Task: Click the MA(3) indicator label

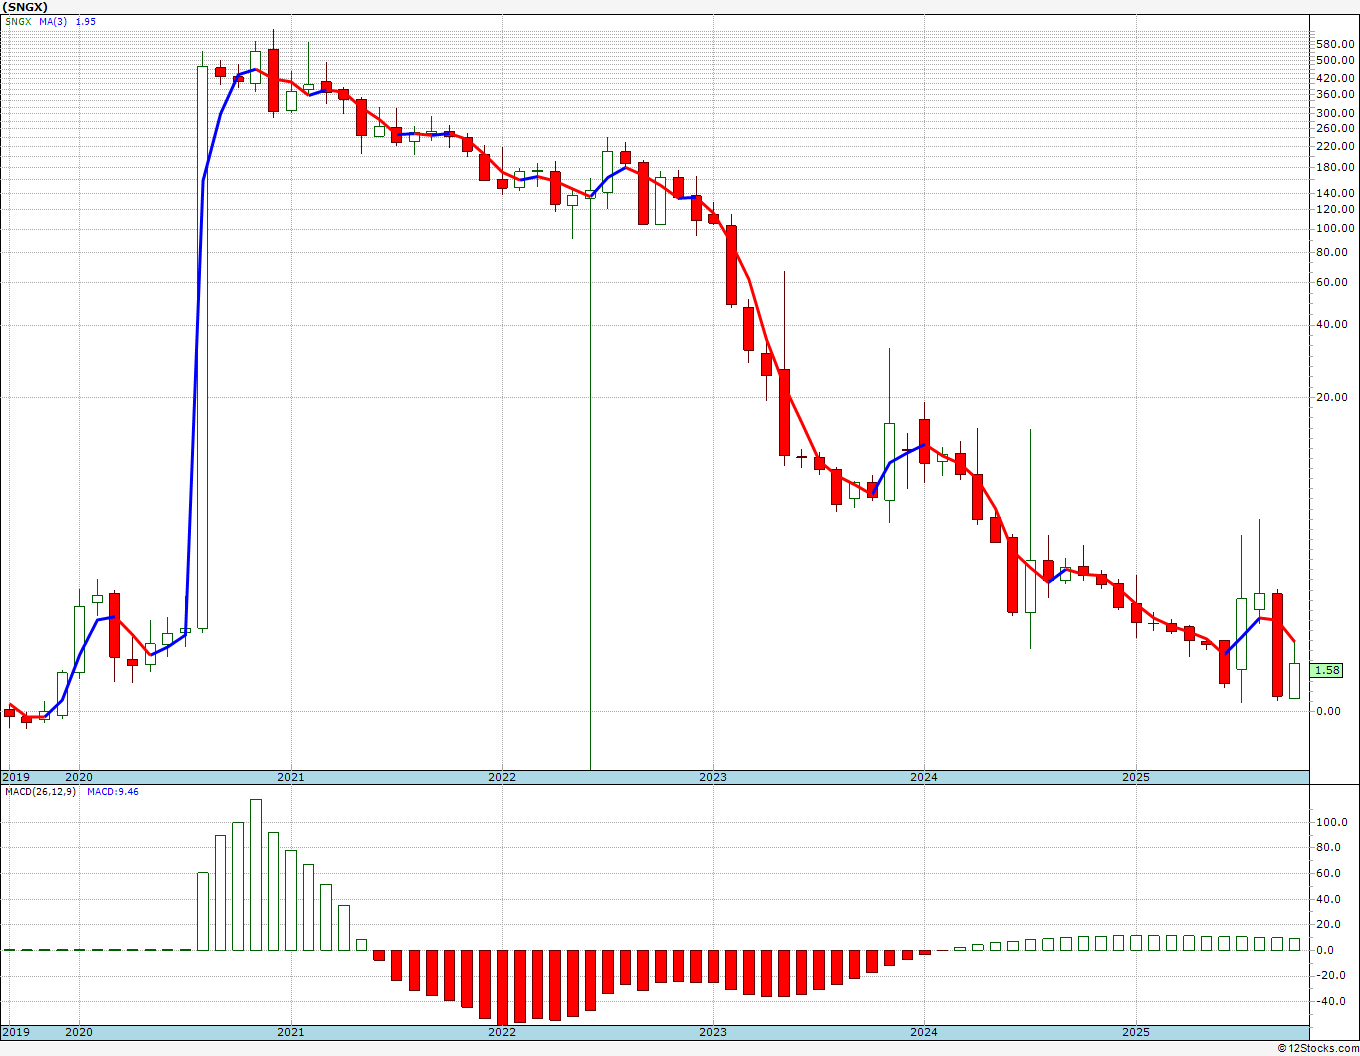Action: tap(54, 21)
